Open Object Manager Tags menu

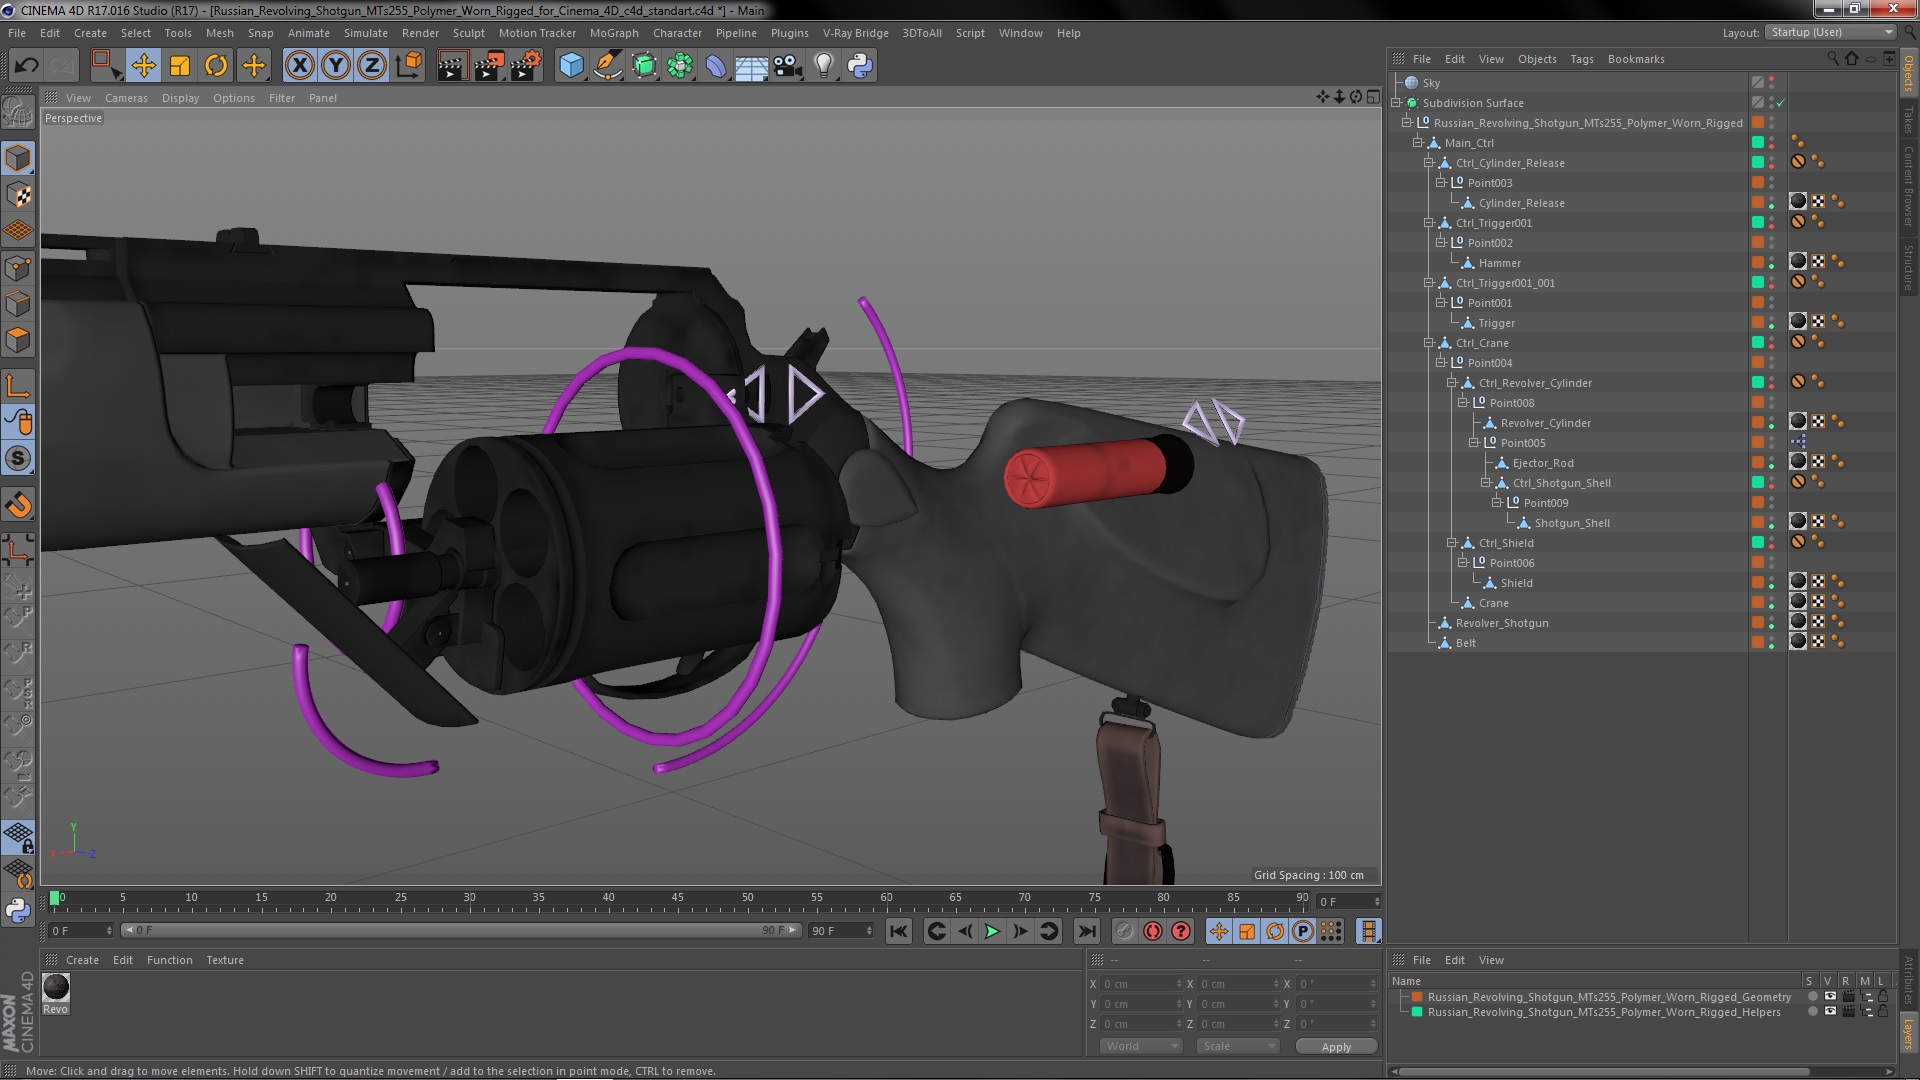click(1581, 59)
